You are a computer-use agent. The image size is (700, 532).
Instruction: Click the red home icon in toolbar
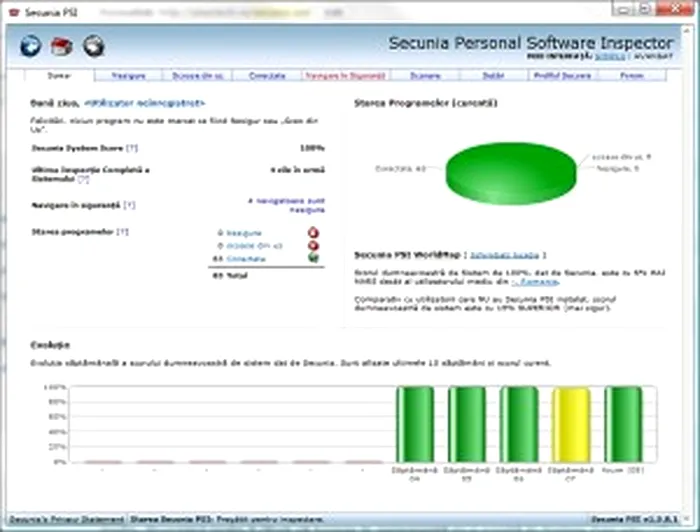[62, 45]
